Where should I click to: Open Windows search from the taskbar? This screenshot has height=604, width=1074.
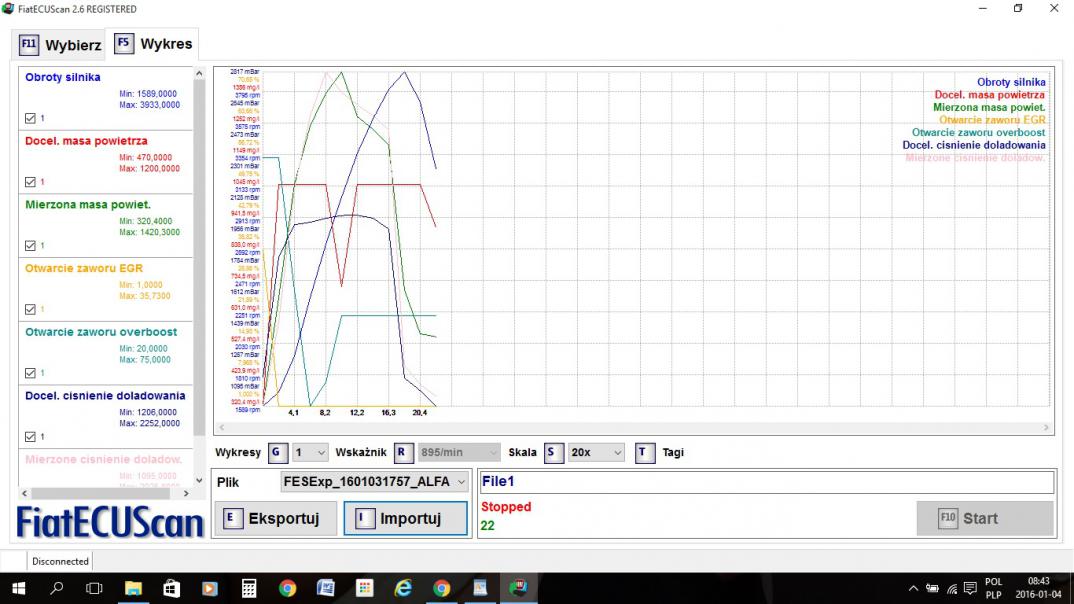pos(57,588)
